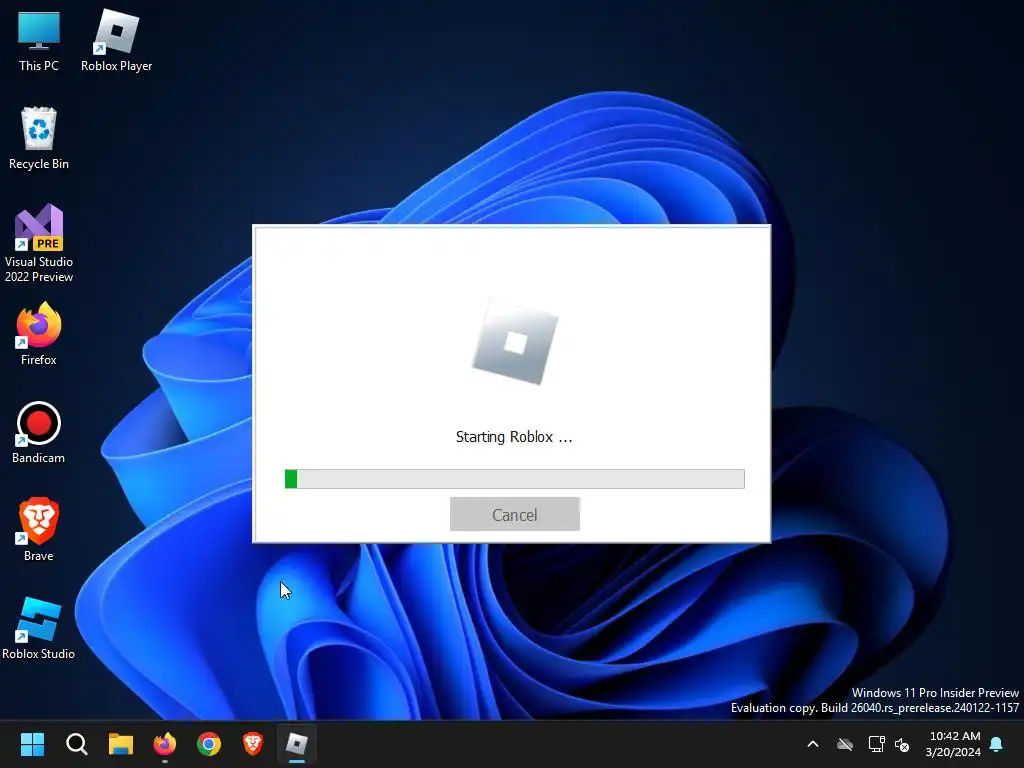Open File Explorer from the taskbar
1024x768 pixels.
(x=121, y=744)
